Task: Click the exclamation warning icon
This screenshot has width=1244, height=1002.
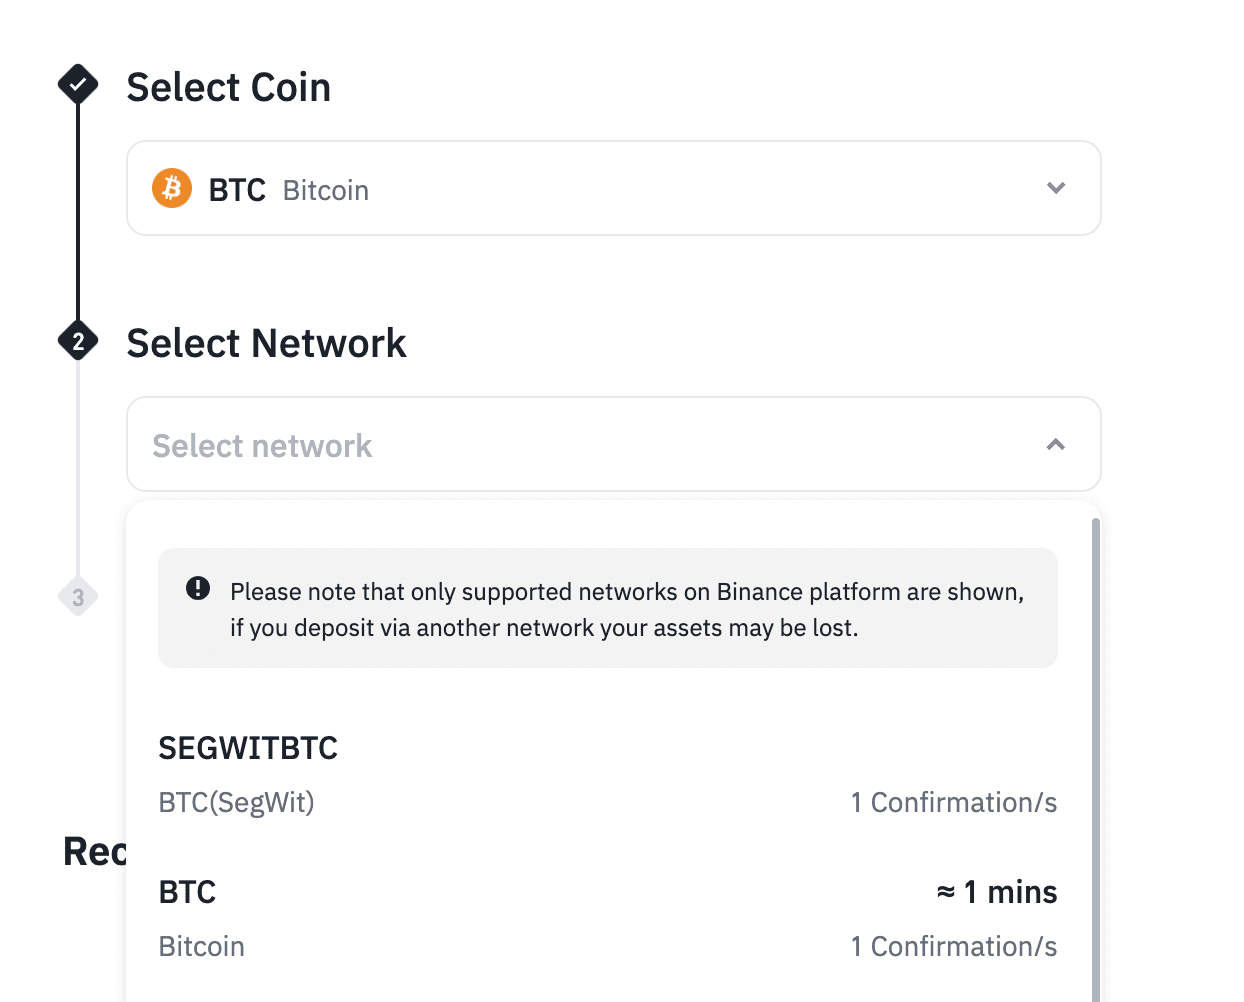Action: click(198, 588)
